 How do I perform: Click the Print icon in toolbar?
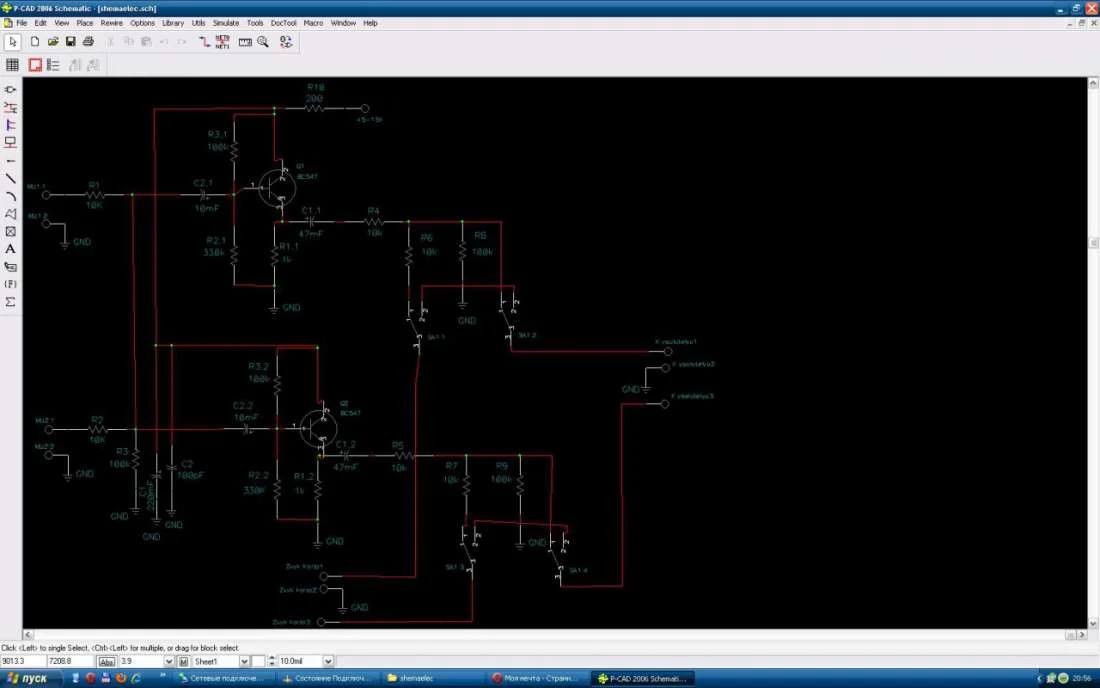tap(88, 42)
